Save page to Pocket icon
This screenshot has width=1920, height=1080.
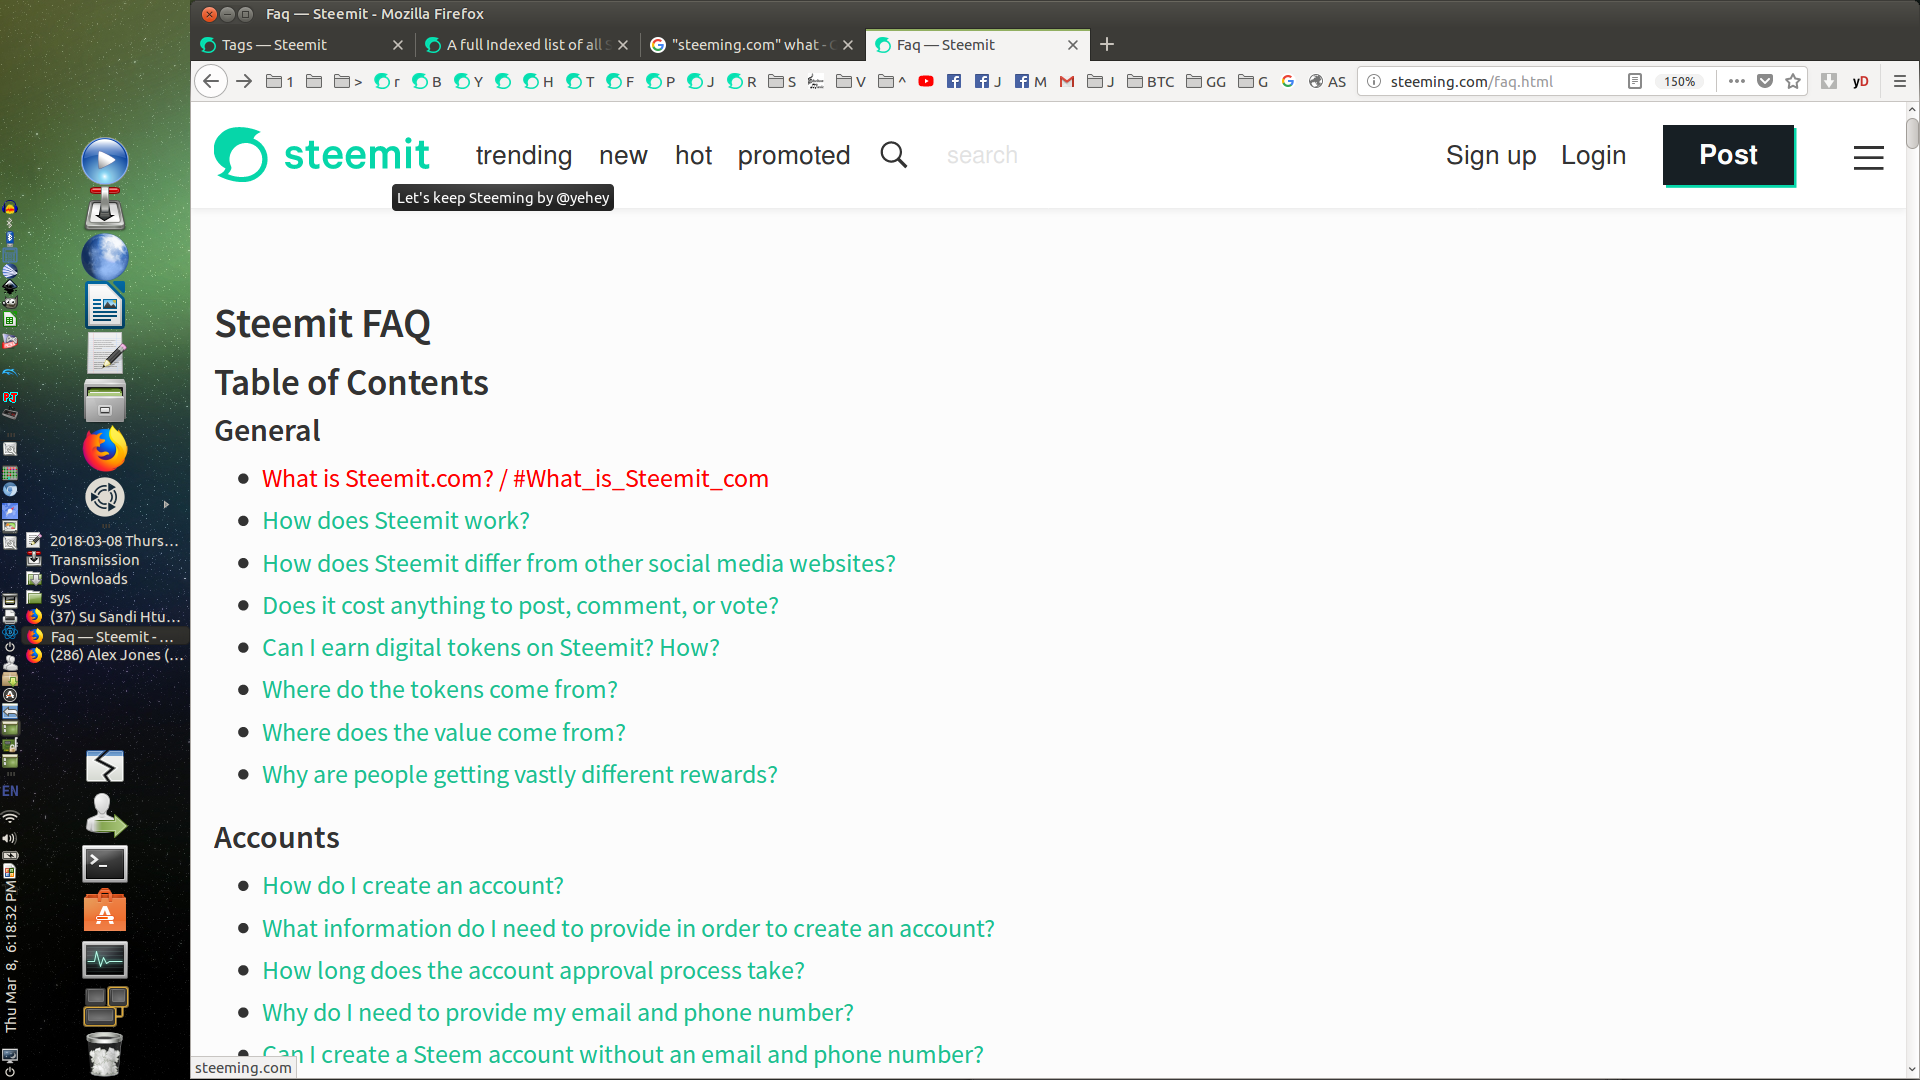pos(1765,81)
